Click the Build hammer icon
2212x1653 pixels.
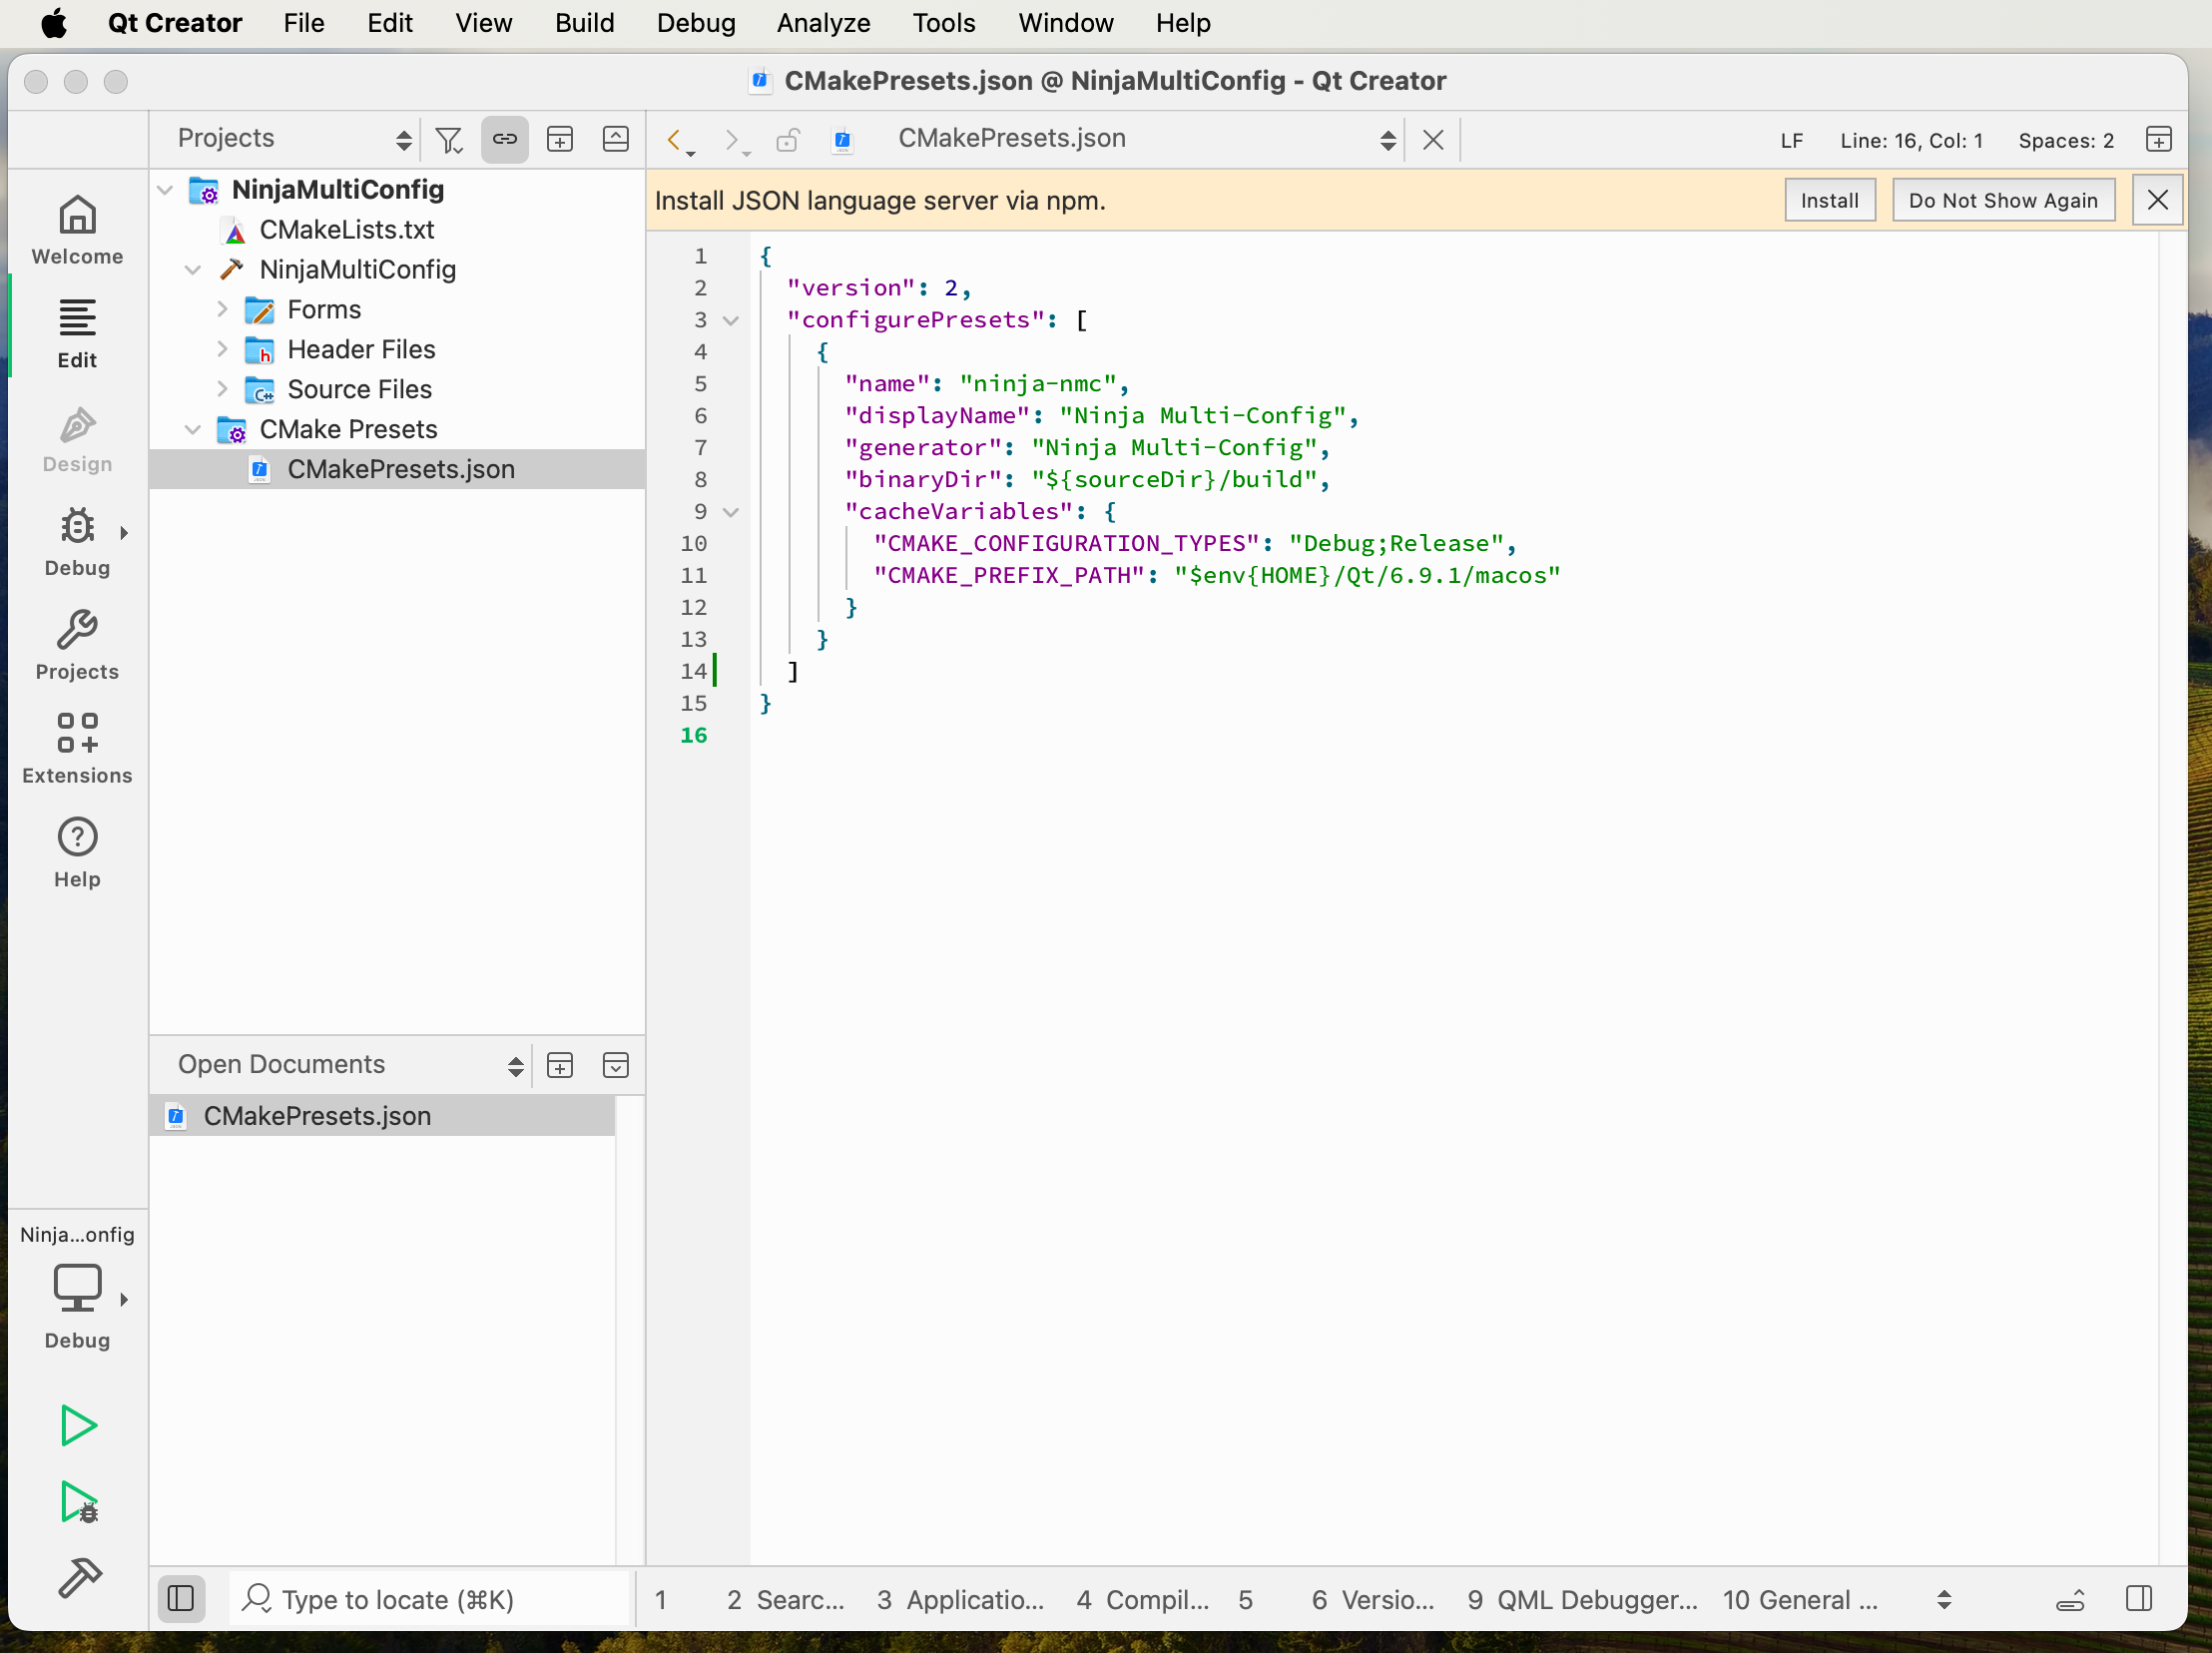[78, 1577]
